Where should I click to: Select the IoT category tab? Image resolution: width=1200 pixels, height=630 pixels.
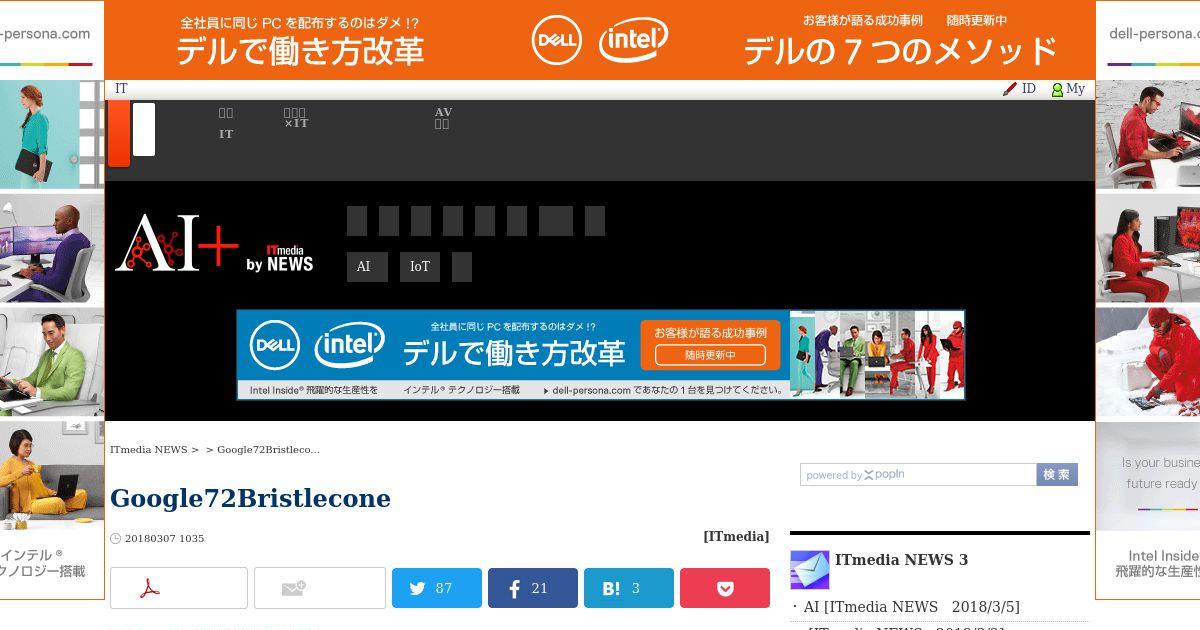420,267
